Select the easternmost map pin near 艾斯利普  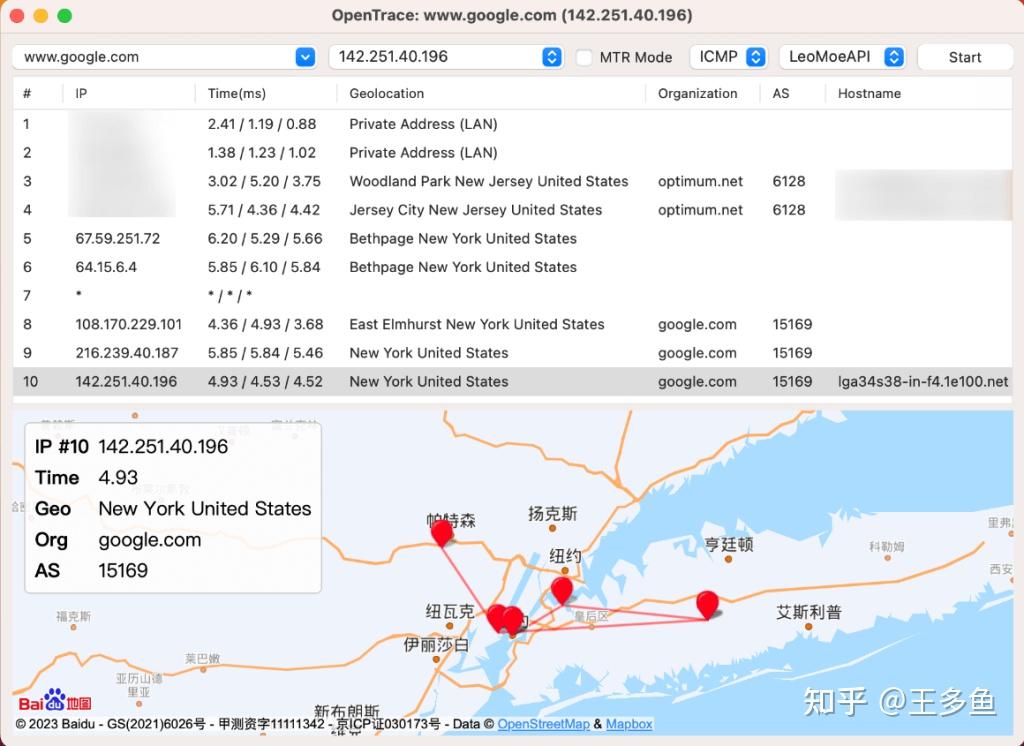pyautogui.click(x=708, y=604)
